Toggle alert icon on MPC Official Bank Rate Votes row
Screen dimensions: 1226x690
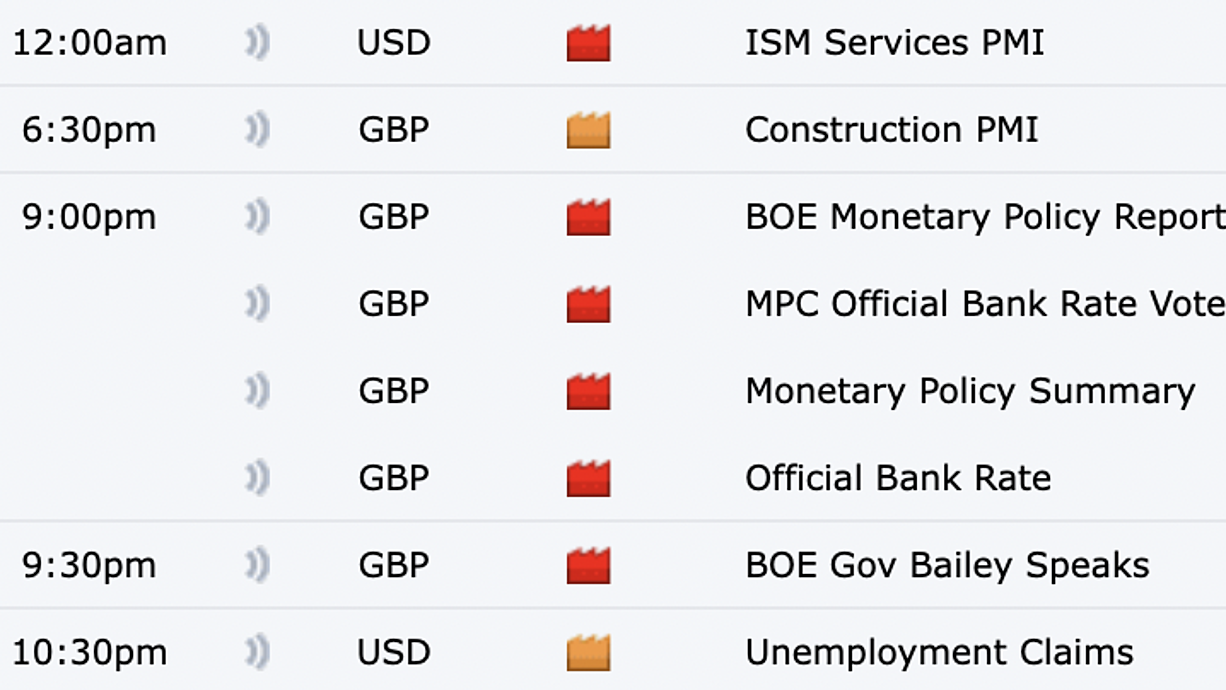point(258,305)
